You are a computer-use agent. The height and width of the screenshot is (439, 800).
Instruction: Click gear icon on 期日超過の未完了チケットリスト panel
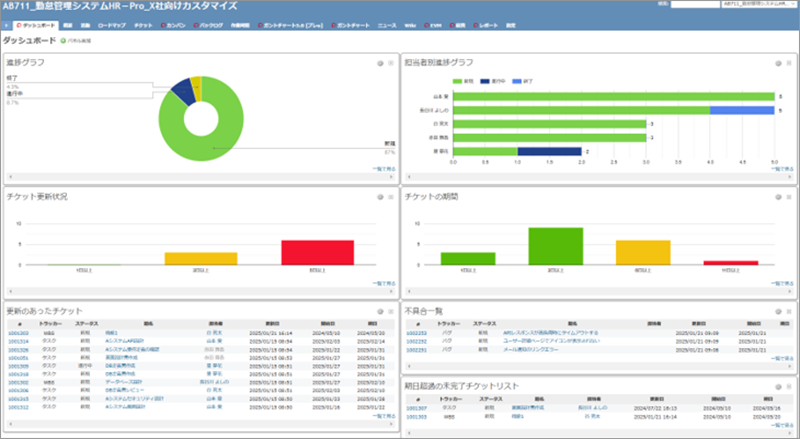coord(780,385)
